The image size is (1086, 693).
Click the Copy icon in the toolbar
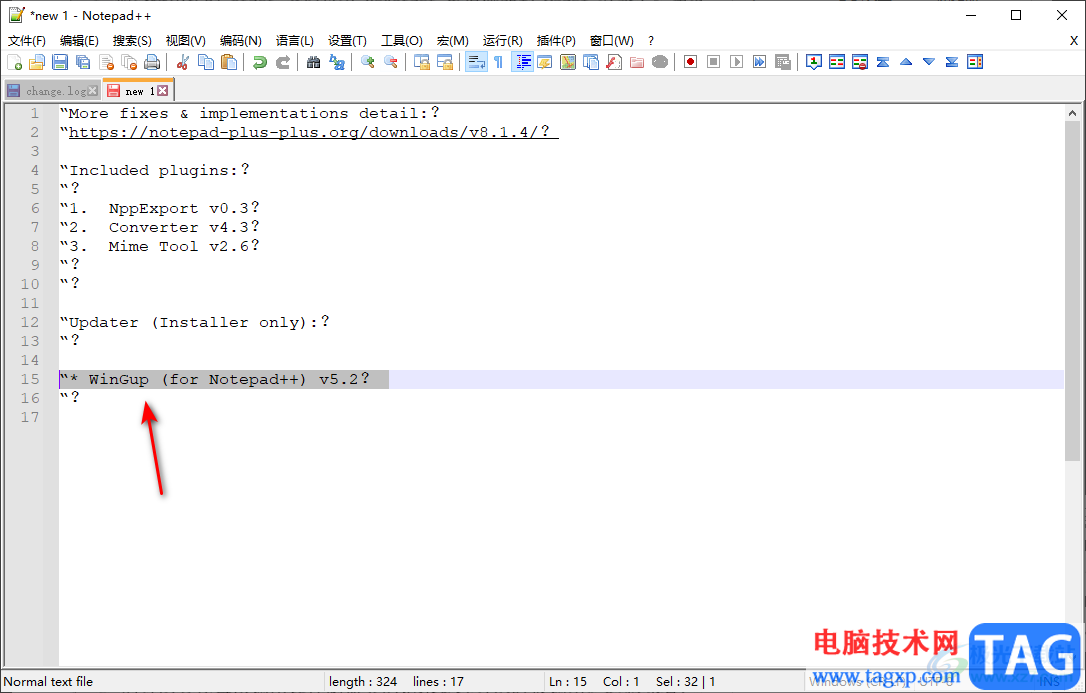click(206, 62)
